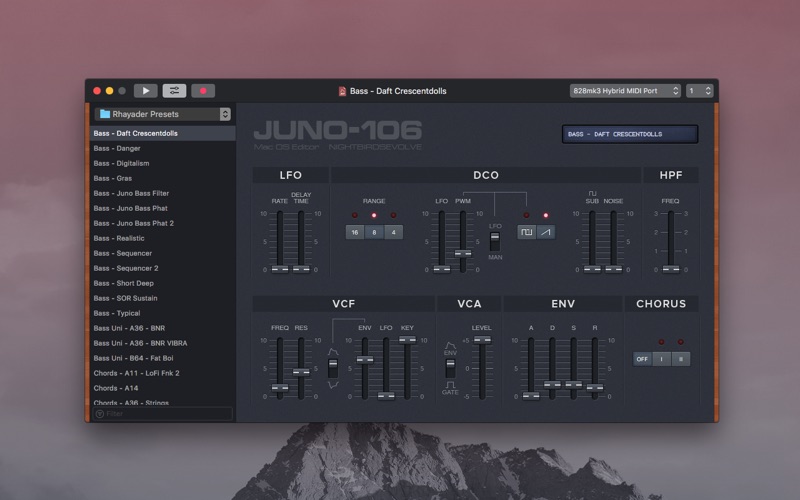Click the play button in the title bar

145,91
